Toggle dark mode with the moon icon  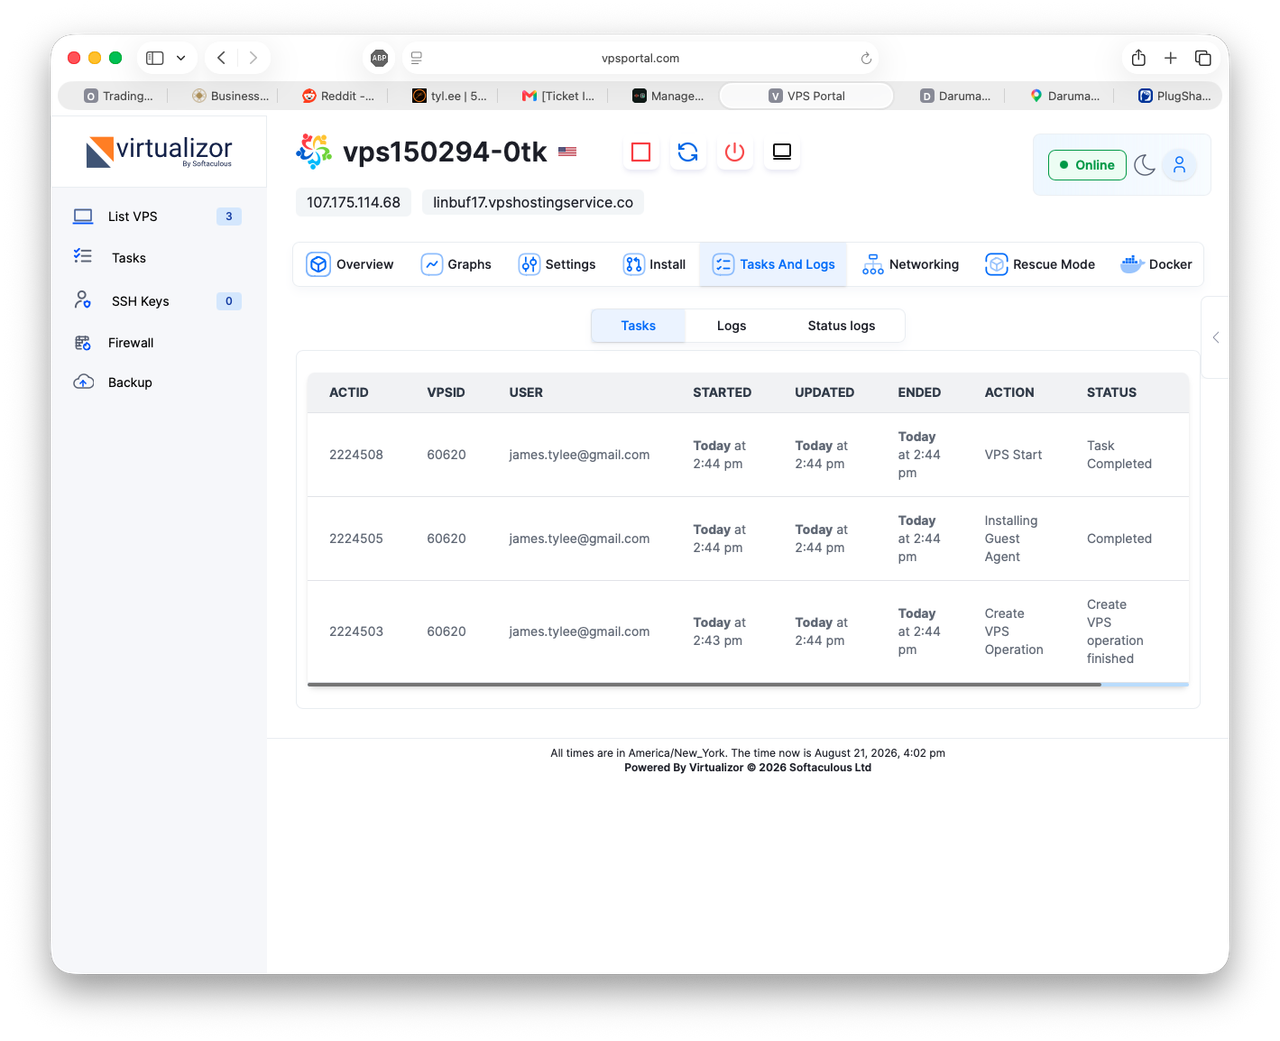1145,165
